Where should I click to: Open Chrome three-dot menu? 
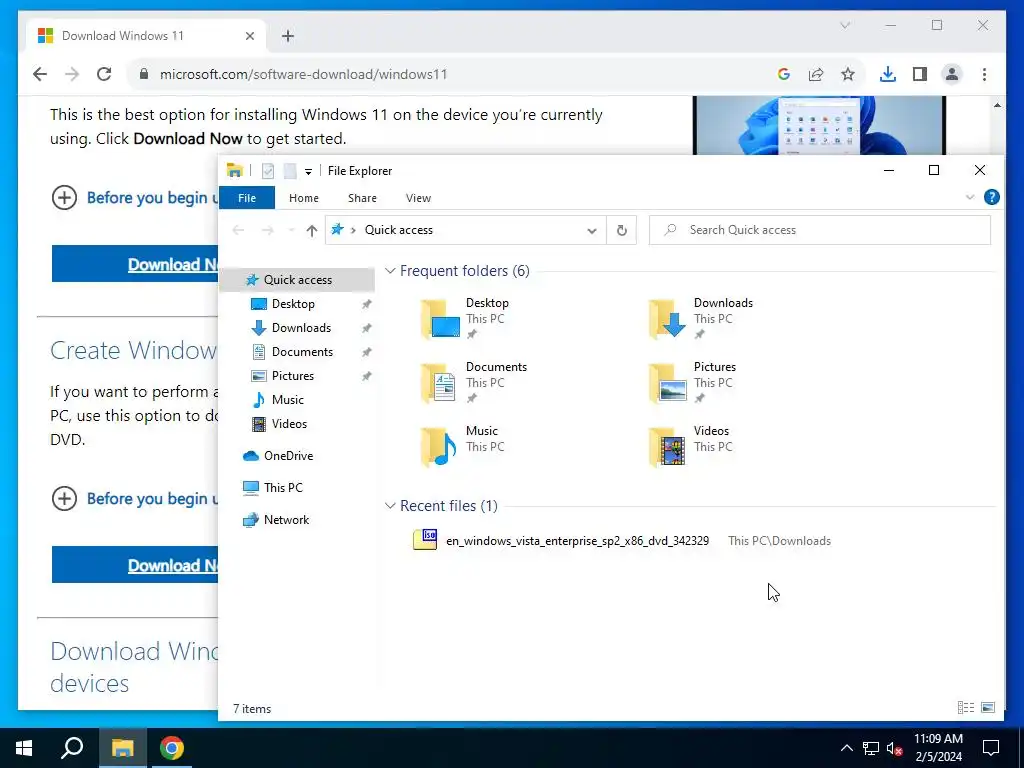click(x=984, y=74)
